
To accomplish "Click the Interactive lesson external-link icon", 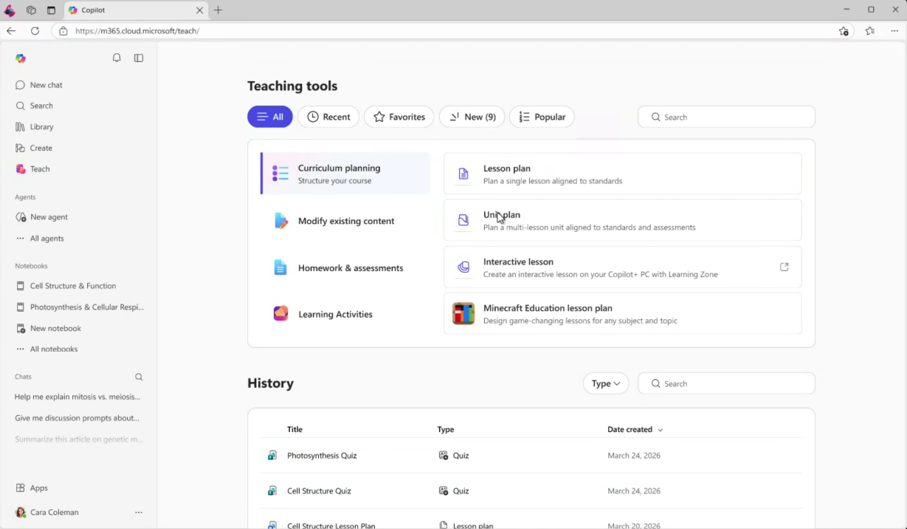I will [x=784, y=267].
